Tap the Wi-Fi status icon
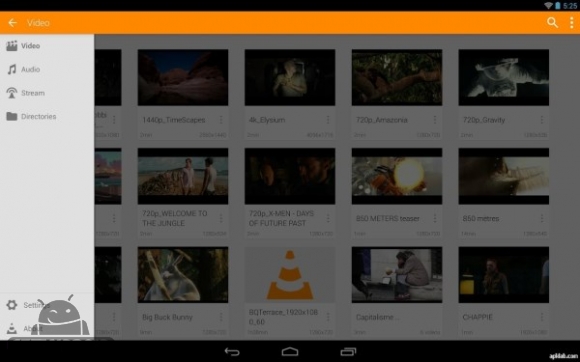The height and width of the screenshot is (362, 580). 548,5
